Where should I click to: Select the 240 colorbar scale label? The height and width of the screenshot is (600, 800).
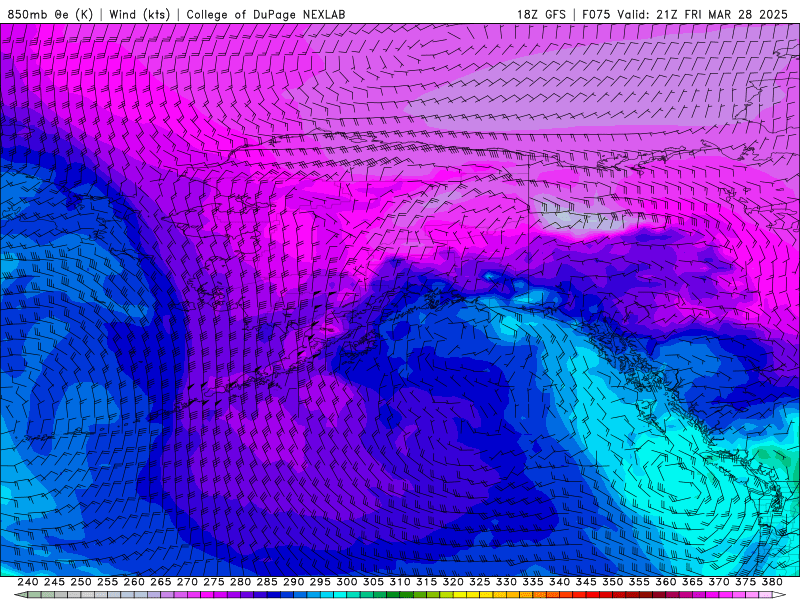(x=28, y=582)
